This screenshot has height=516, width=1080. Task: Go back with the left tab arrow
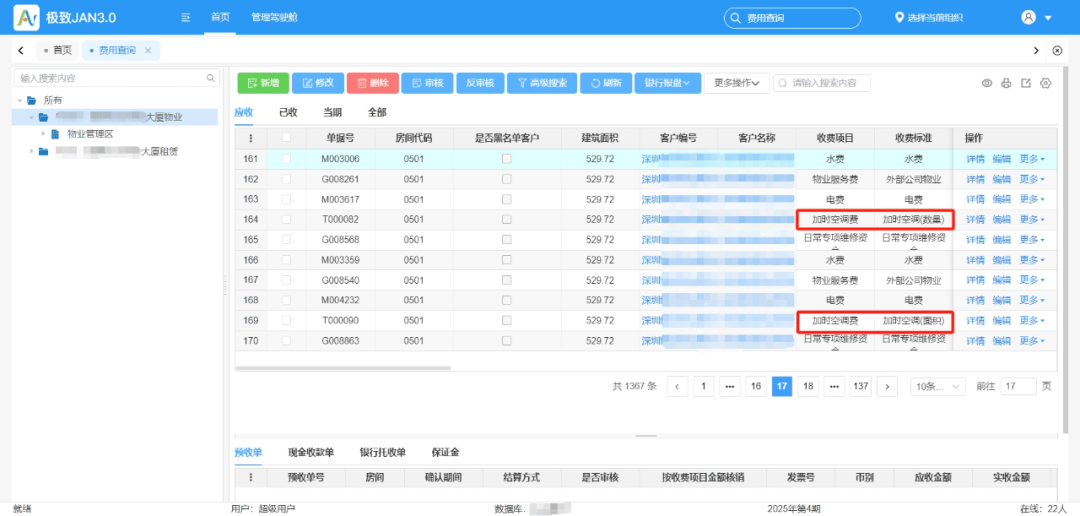coord(21,50)
